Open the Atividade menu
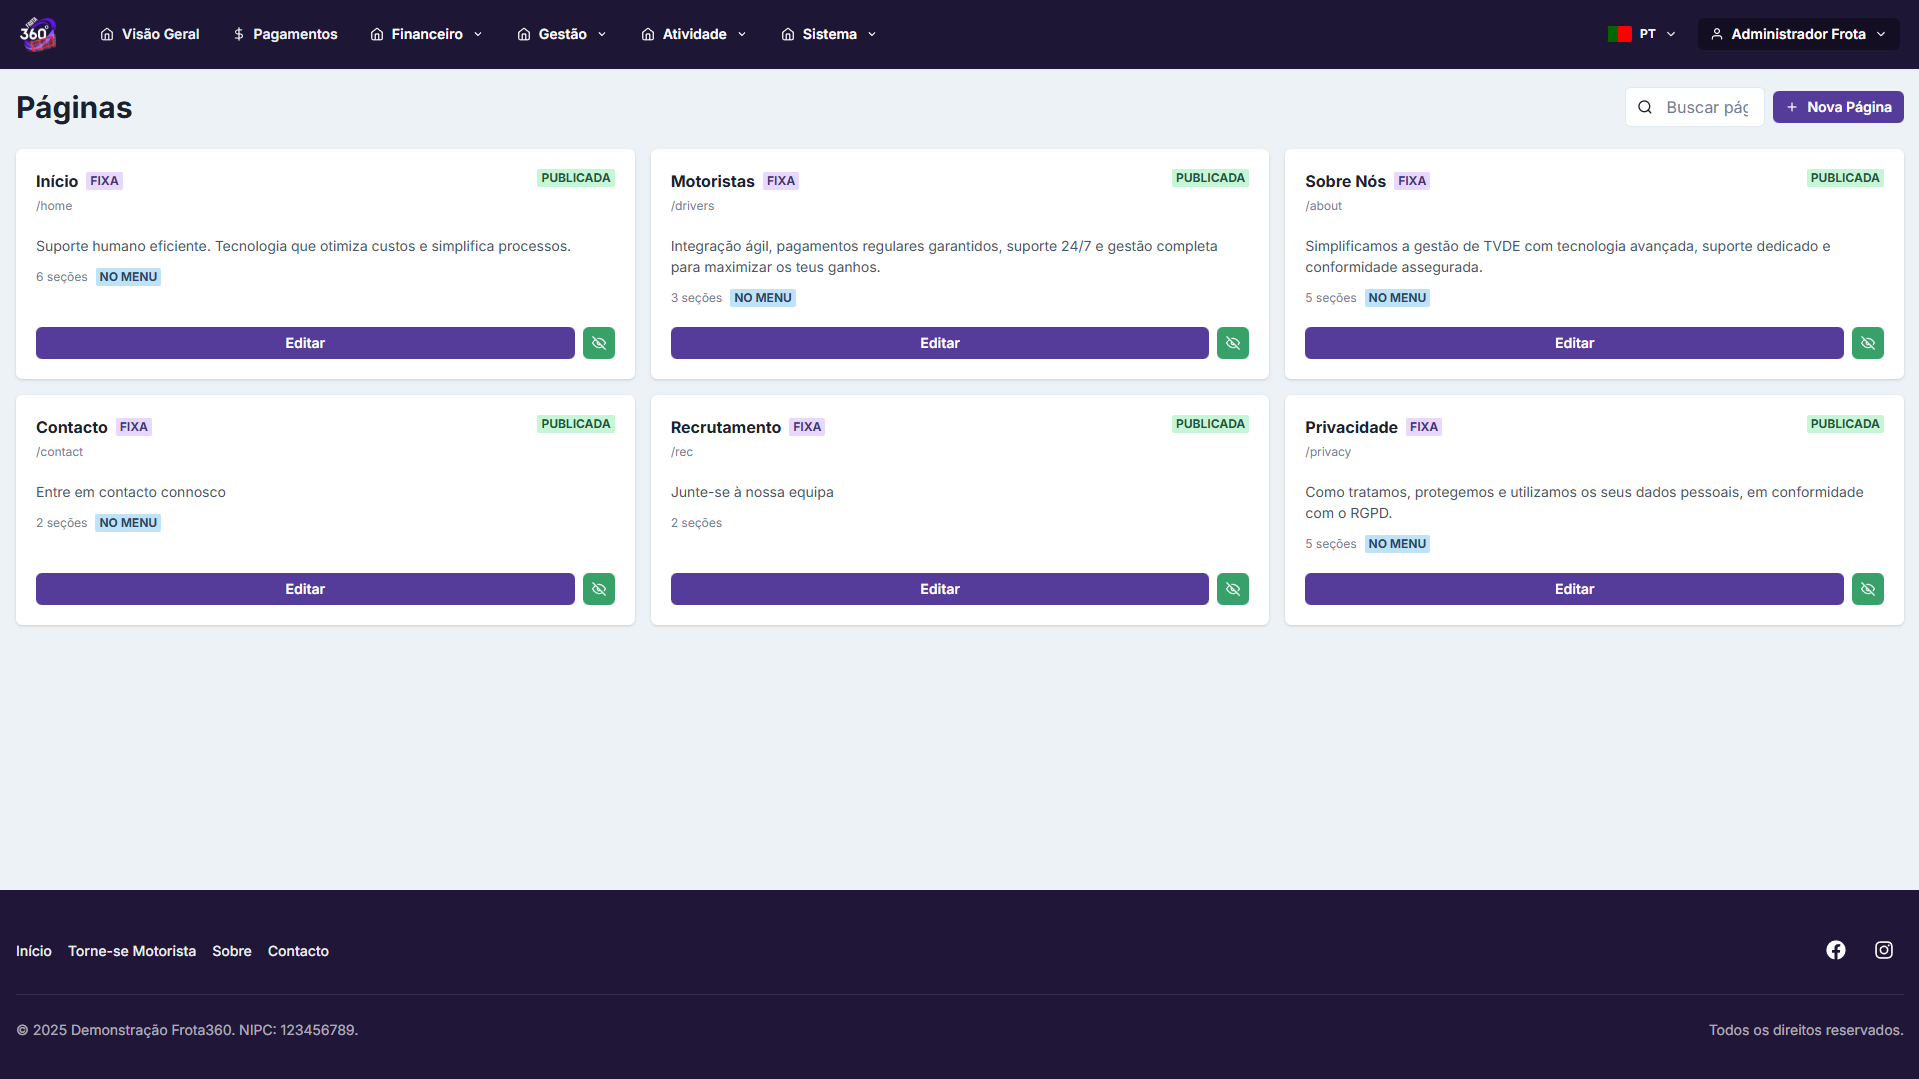 694,34
